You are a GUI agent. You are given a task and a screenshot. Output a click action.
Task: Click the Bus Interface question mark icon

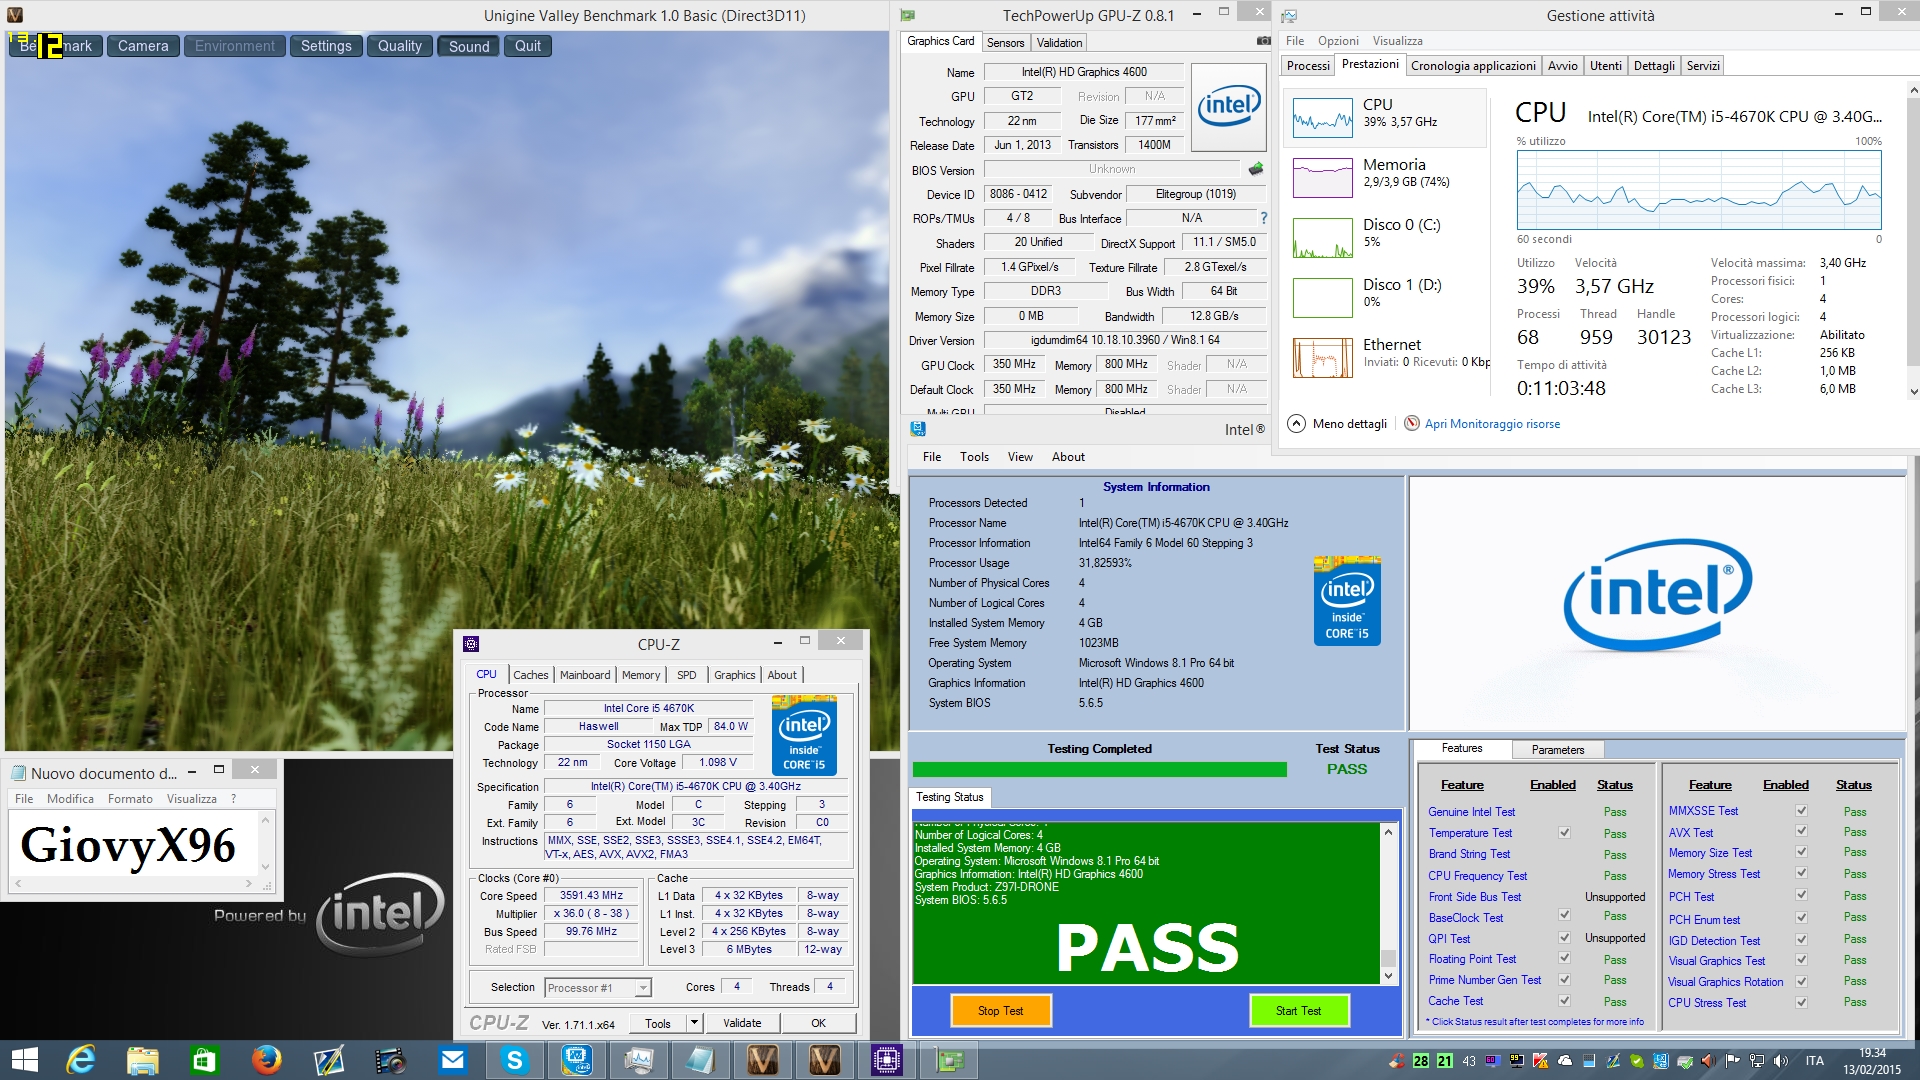click(1263, 218)
